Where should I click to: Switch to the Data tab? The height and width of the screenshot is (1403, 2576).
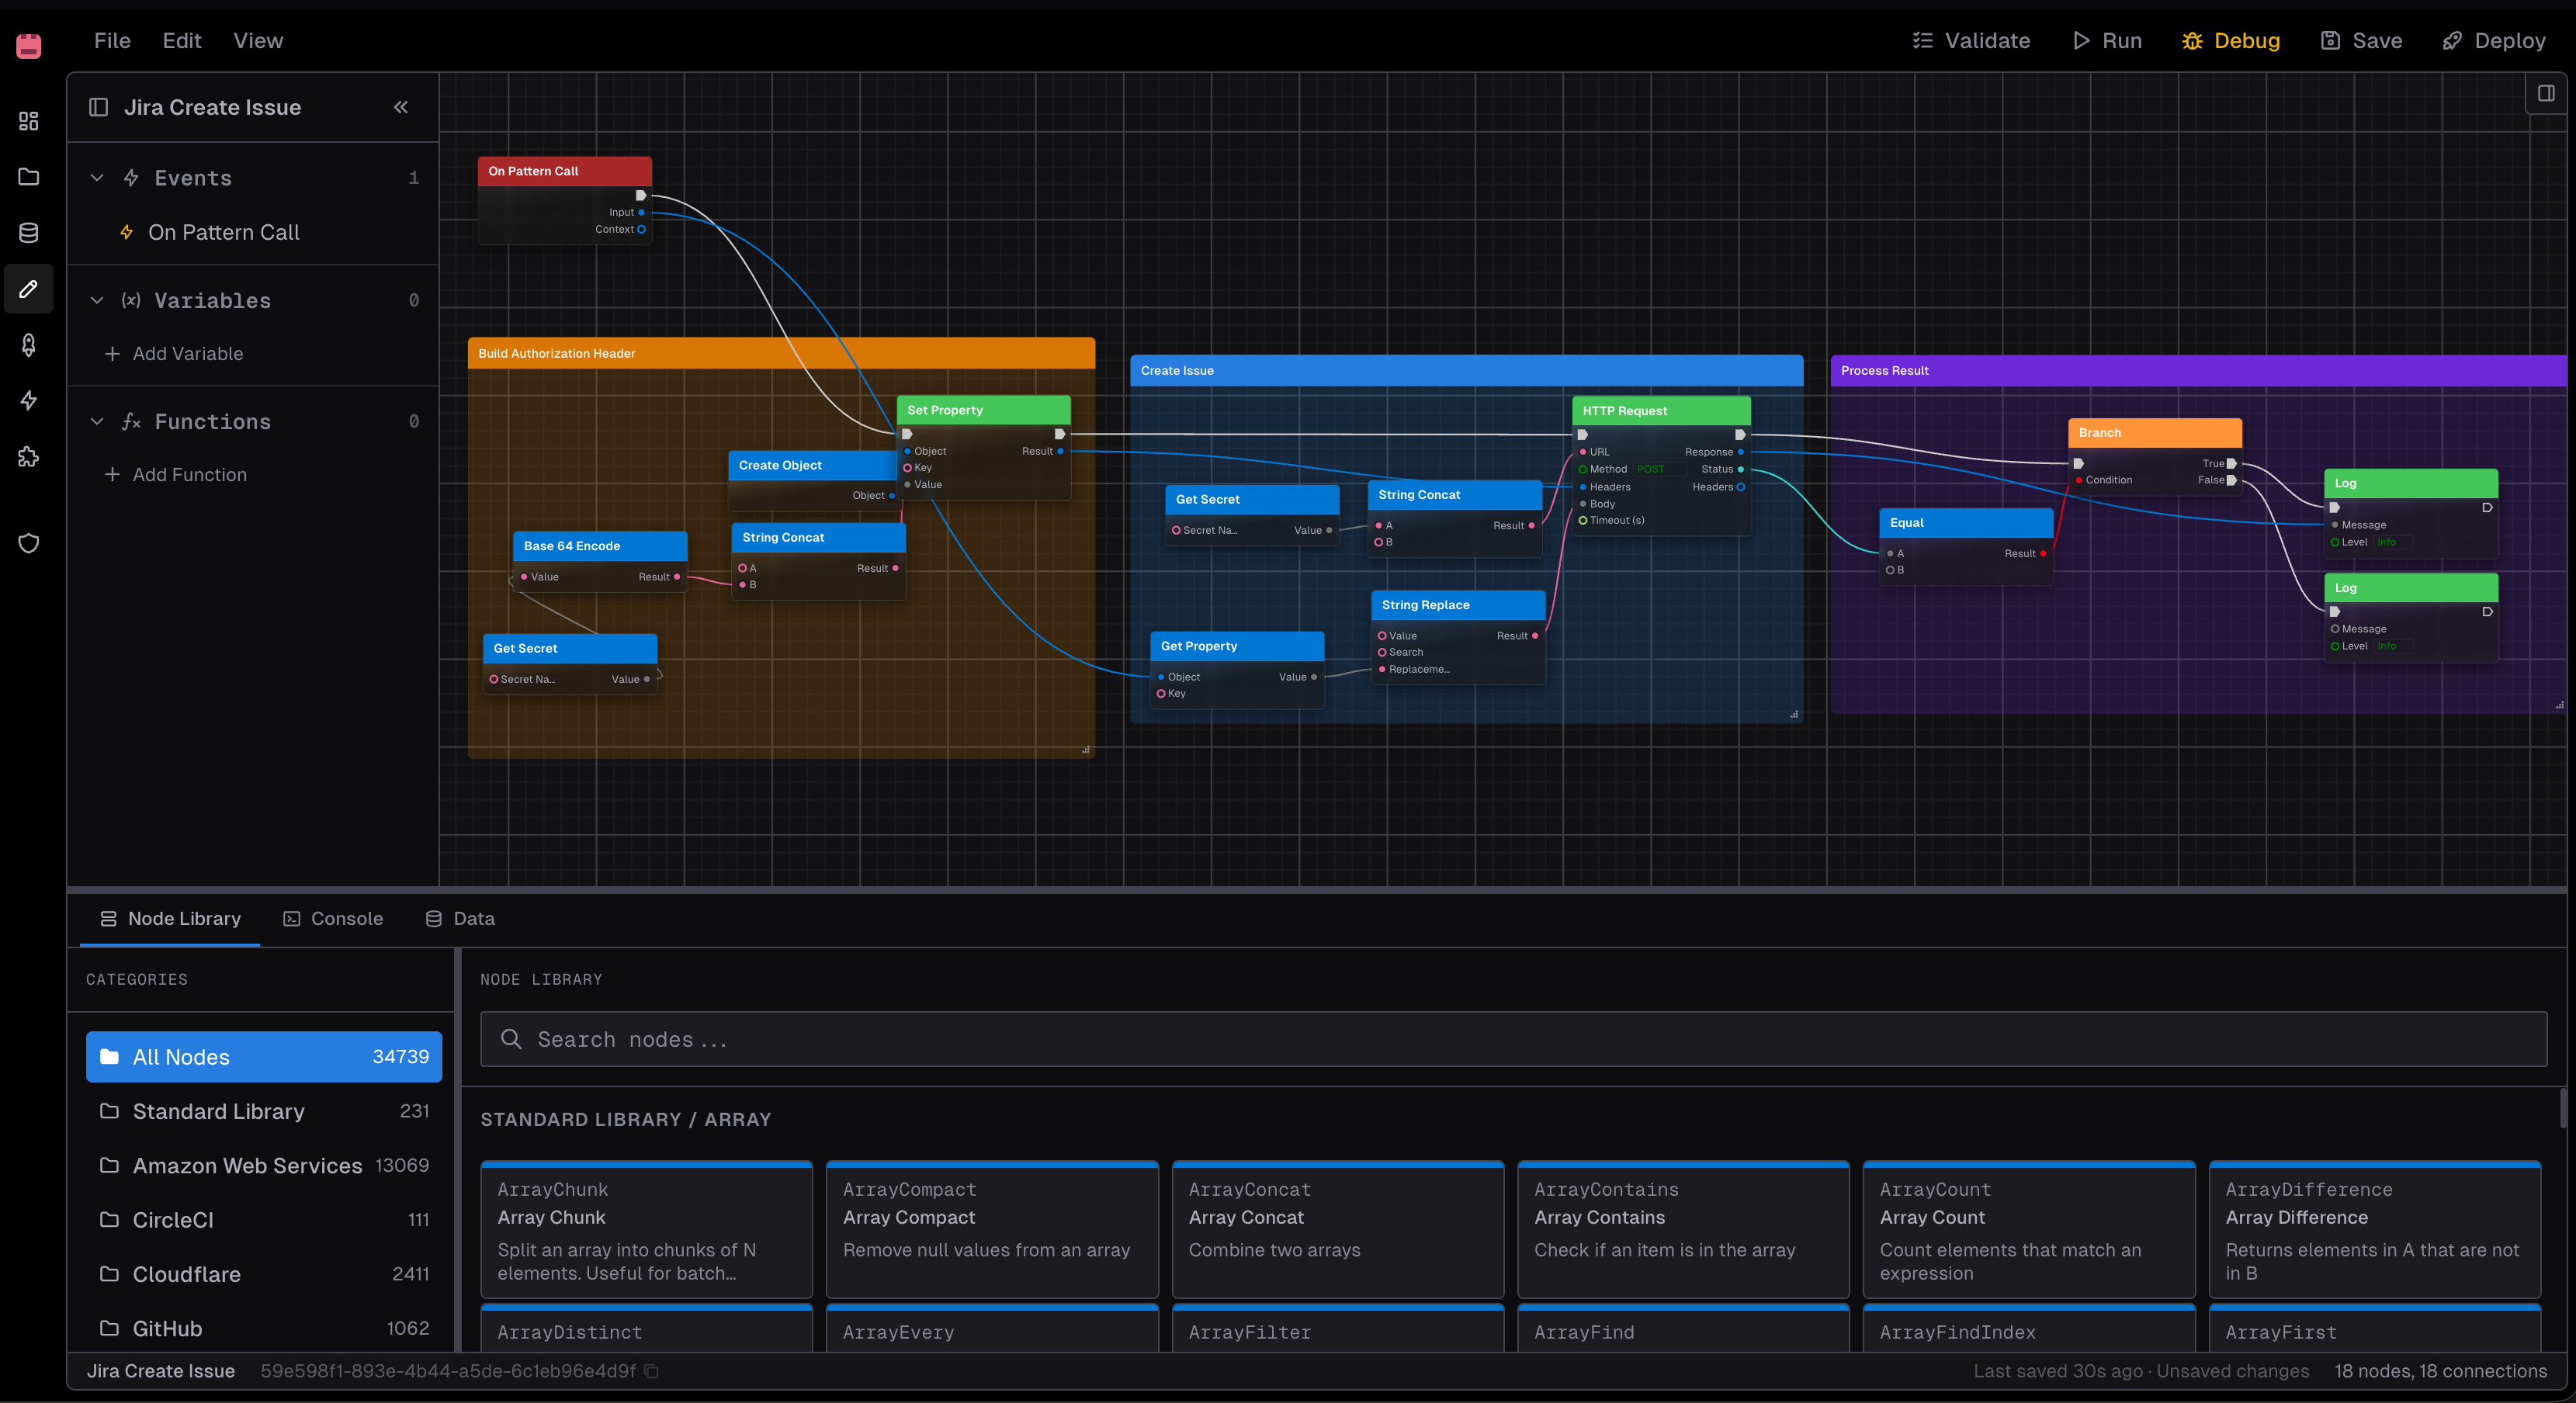pos(460,918)
